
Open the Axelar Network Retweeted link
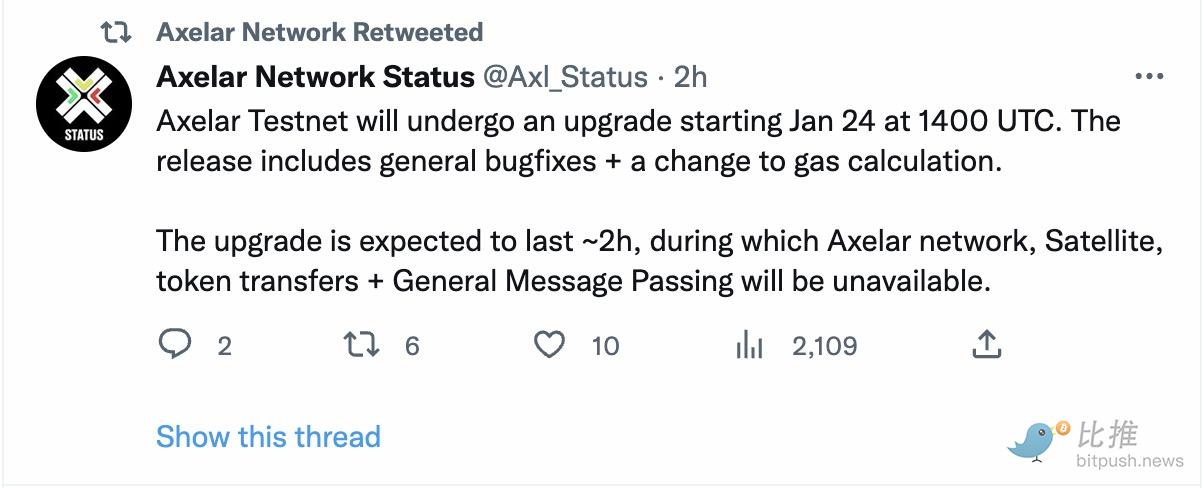click(x=319, y=32)
